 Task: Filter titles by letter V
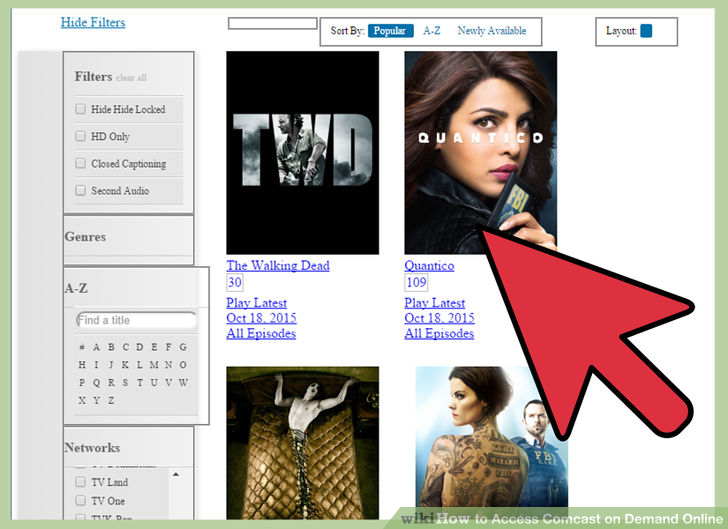pyautogui.click(x=169, y=383)
